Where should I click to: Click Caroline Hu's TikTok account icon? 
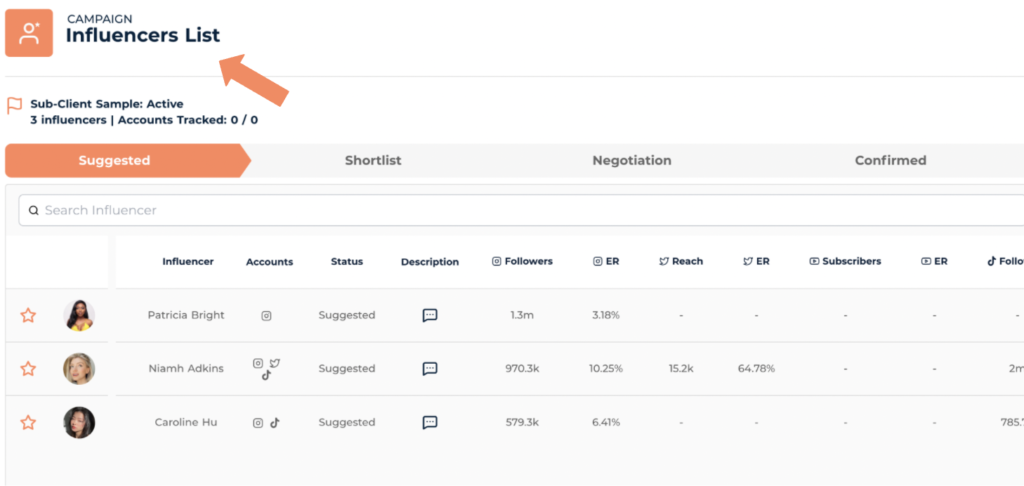tap(275, 422)
